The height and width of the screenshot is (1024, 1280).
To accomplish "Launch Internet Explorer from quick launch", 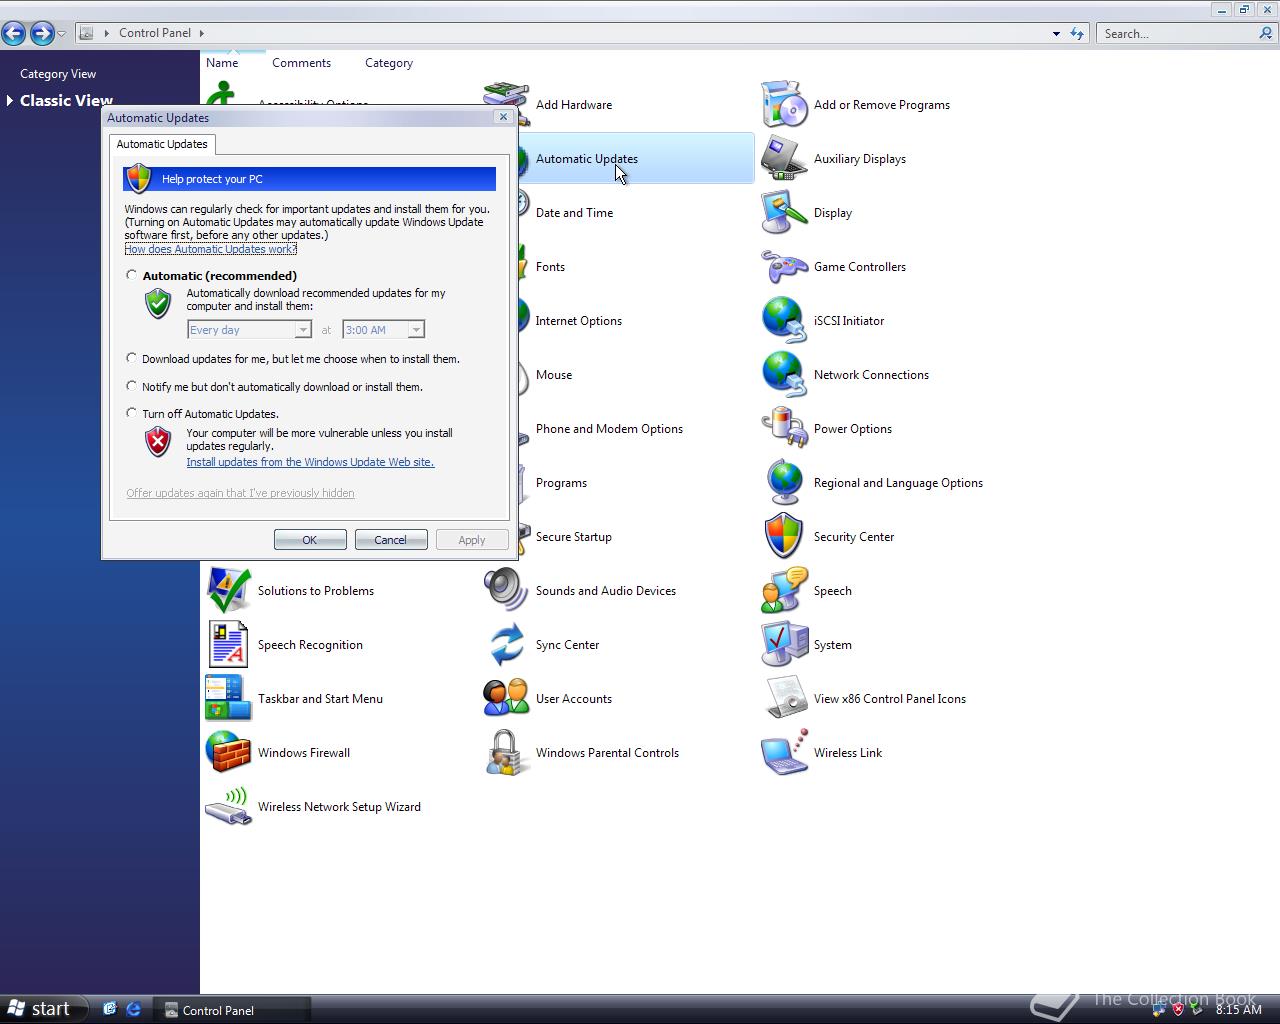I will [x=133, y=1009].
